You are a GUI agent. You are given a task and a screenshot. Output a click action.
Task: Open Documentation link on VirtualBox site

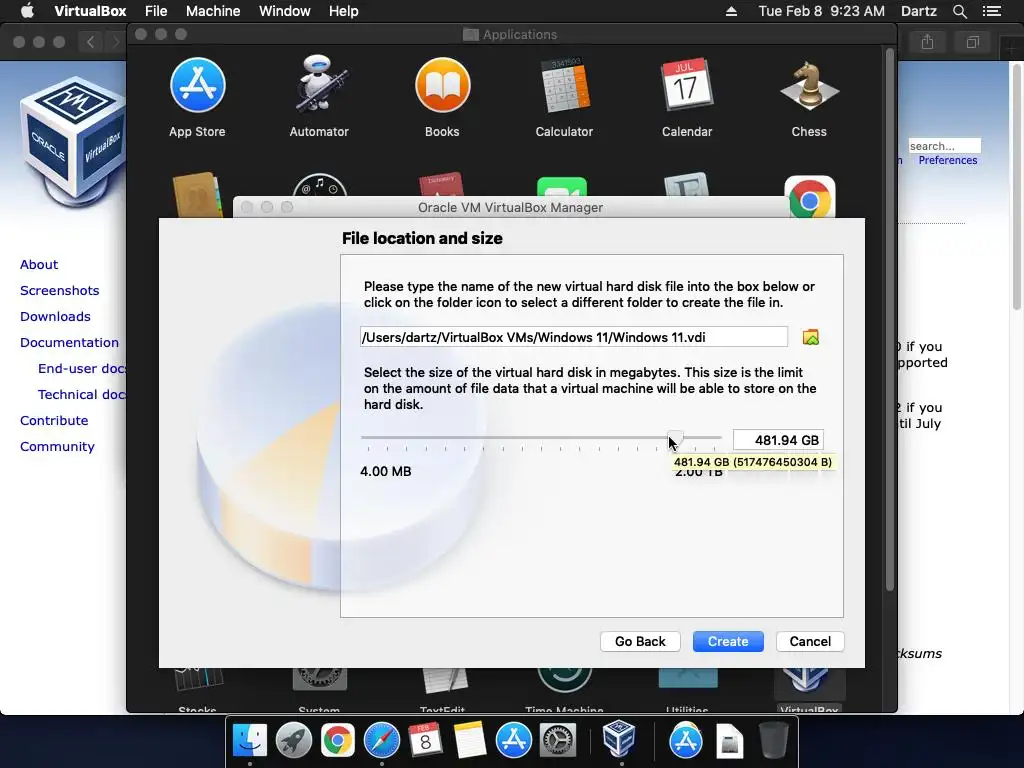tap(69, 343)
